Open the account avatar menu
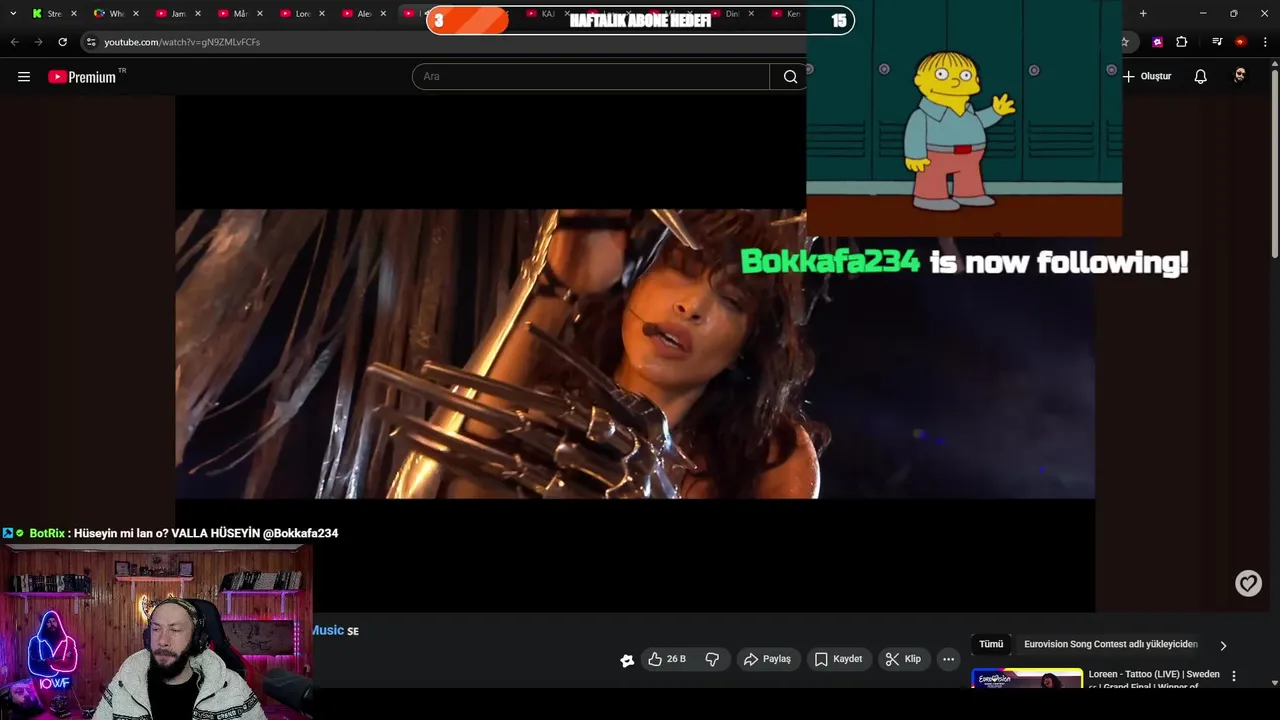 [x=1240, y=77]
